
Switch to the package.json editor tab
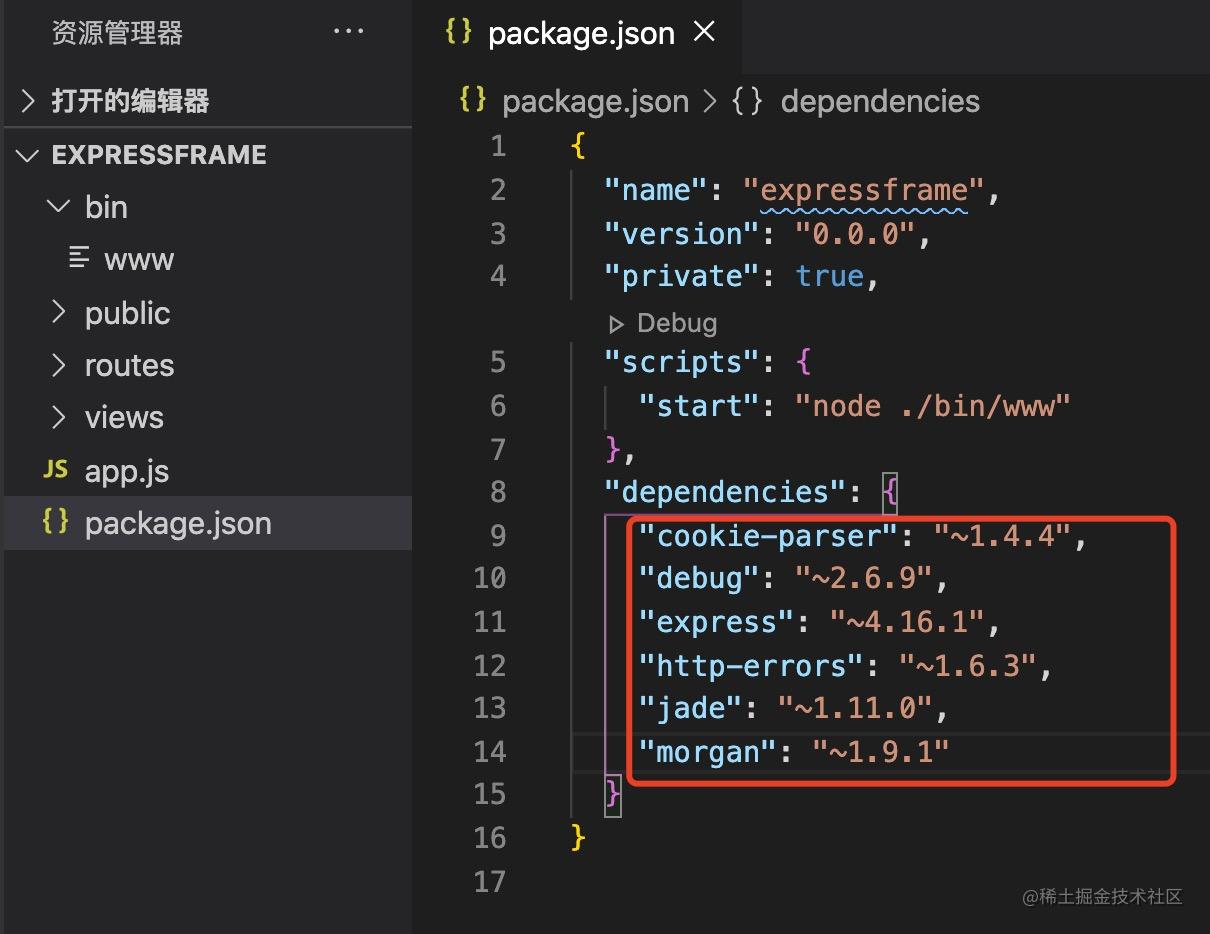580,33
